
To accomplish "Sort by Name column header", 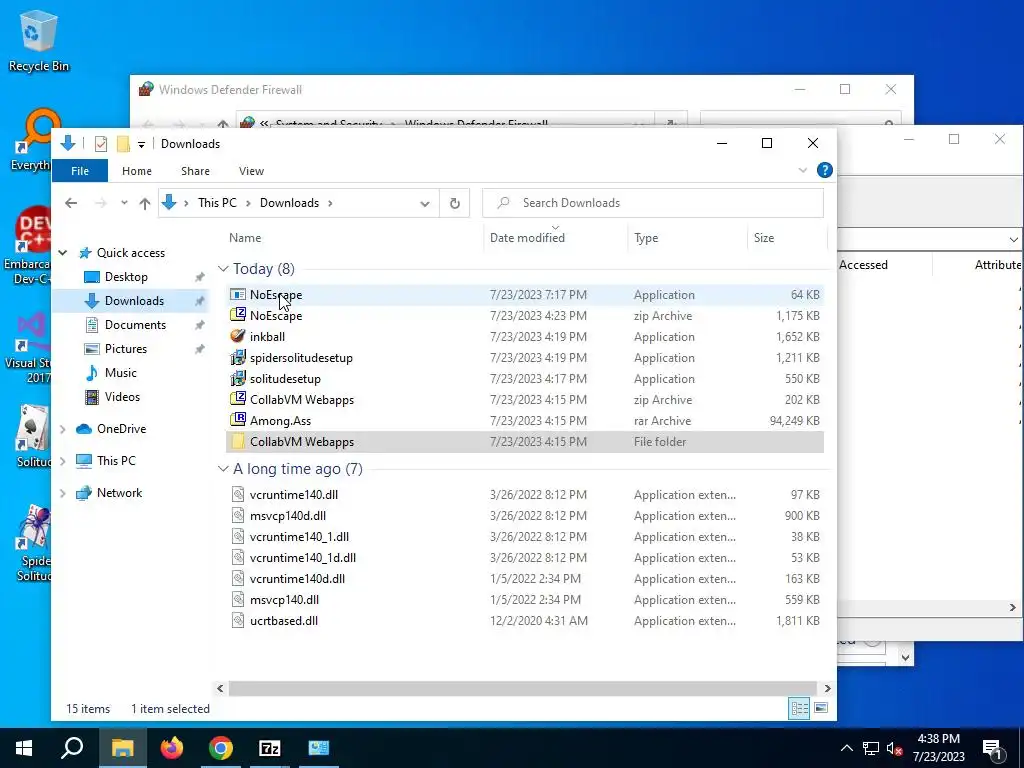I will pyautogui.click(x=245, y=238).
